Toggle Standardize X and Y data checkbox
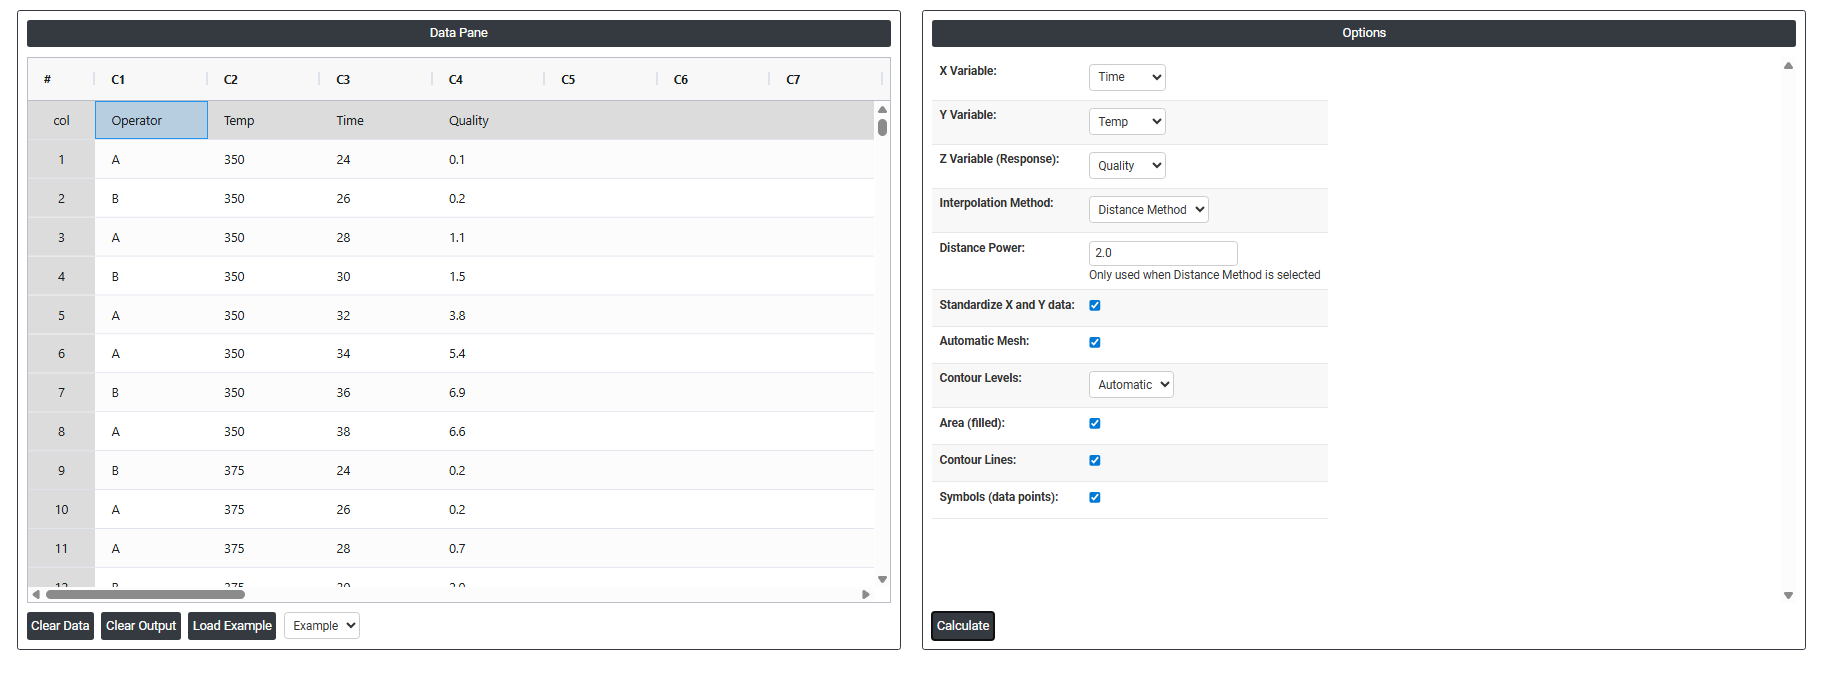The width and height of the screenshot is (1825, 680). (1095, 306)
